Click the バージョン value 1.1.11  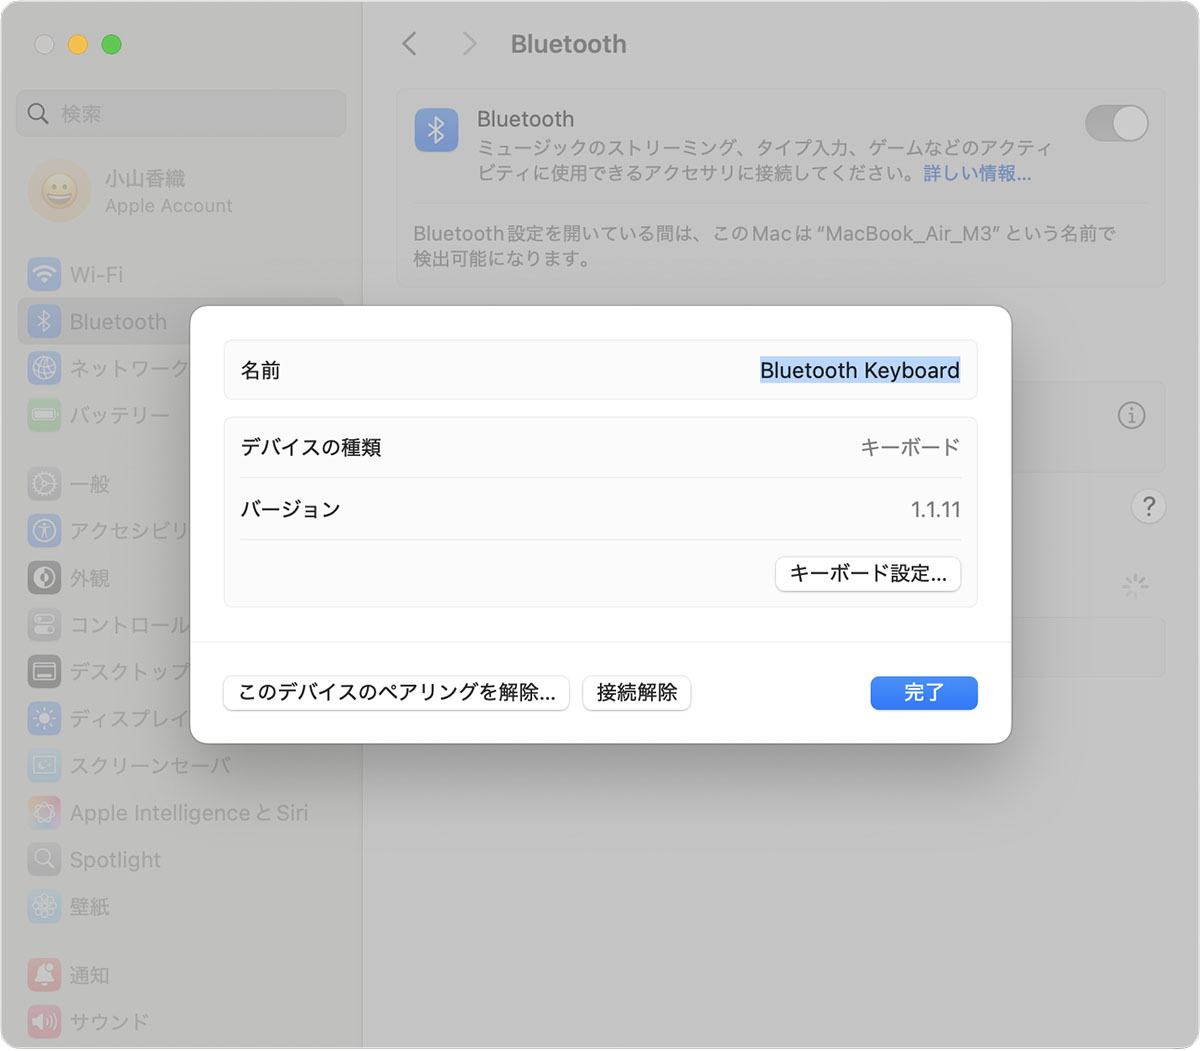(x=936, y=509)
